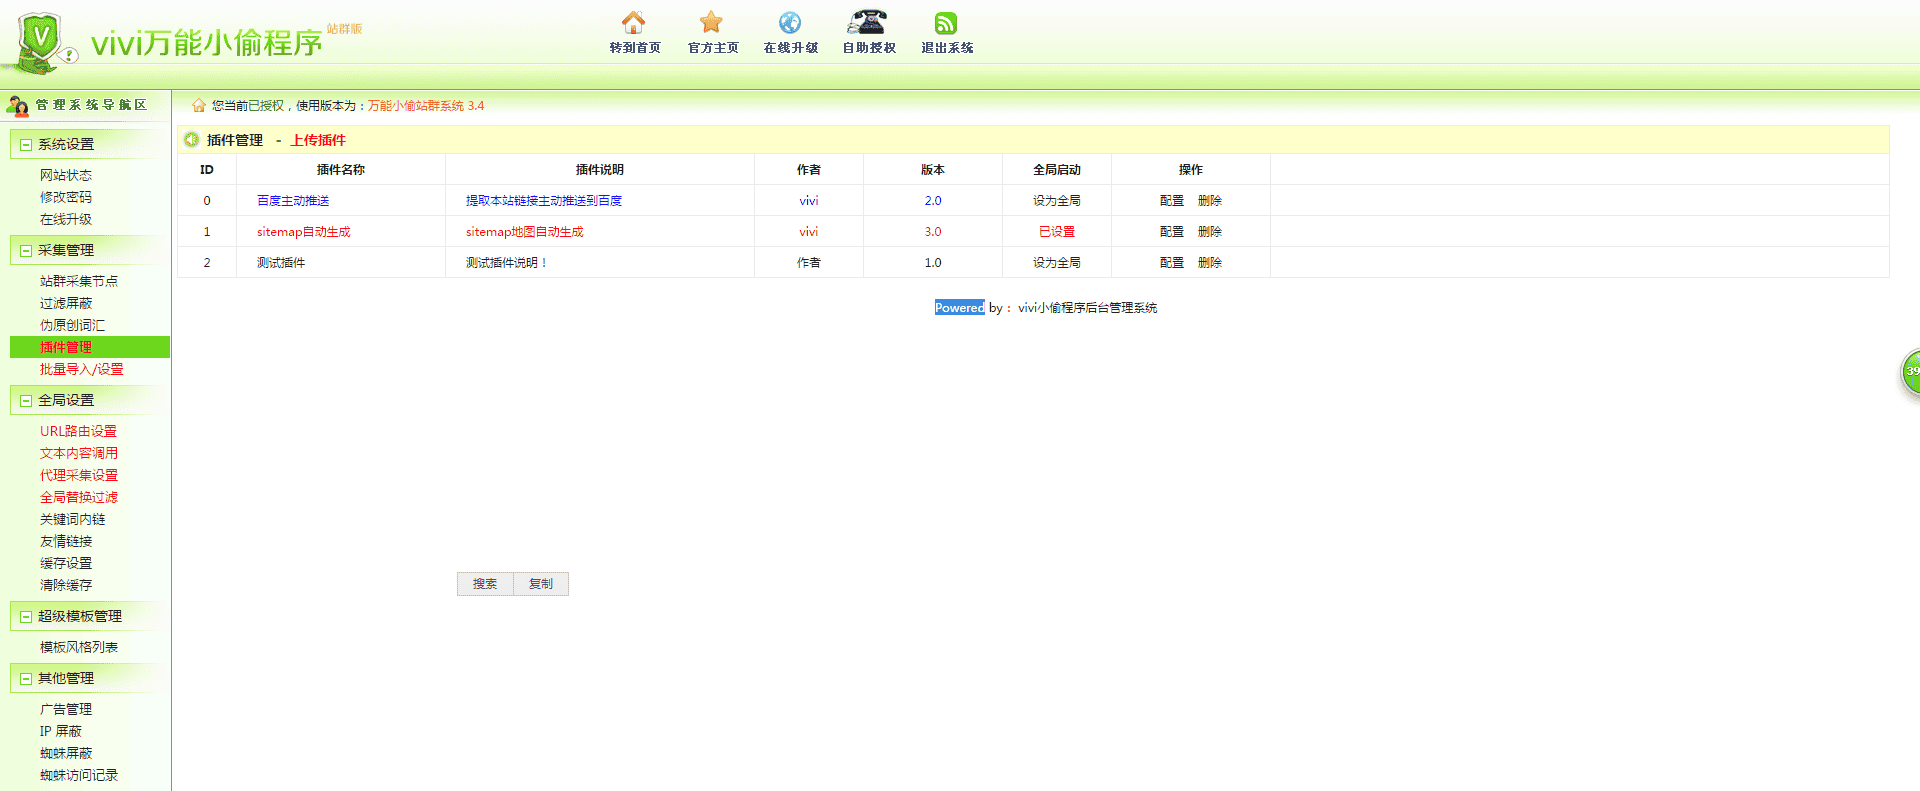
Task: Click 已设置 for sitemap自动生成
Action: point(1057,232)
